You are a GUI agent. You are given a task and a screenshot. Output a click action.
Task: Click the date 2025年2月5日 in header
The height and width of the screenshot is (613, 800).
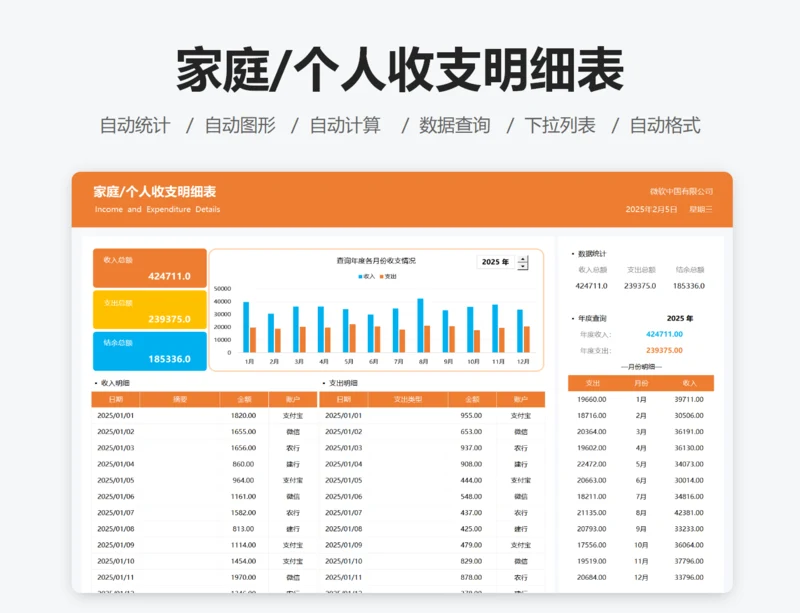point(652,209)
